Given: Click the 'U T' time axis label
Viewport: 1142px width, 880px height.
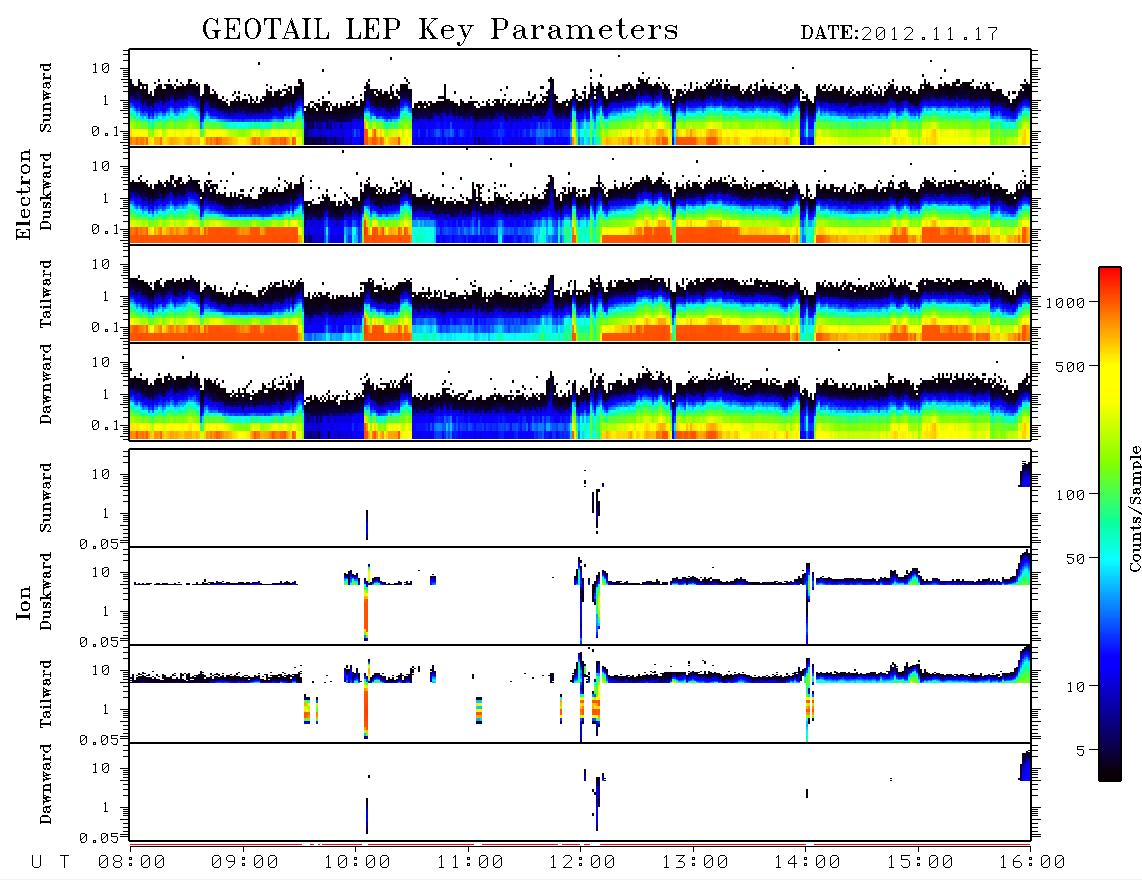Looking at the screenshot, I should [50, 862].
